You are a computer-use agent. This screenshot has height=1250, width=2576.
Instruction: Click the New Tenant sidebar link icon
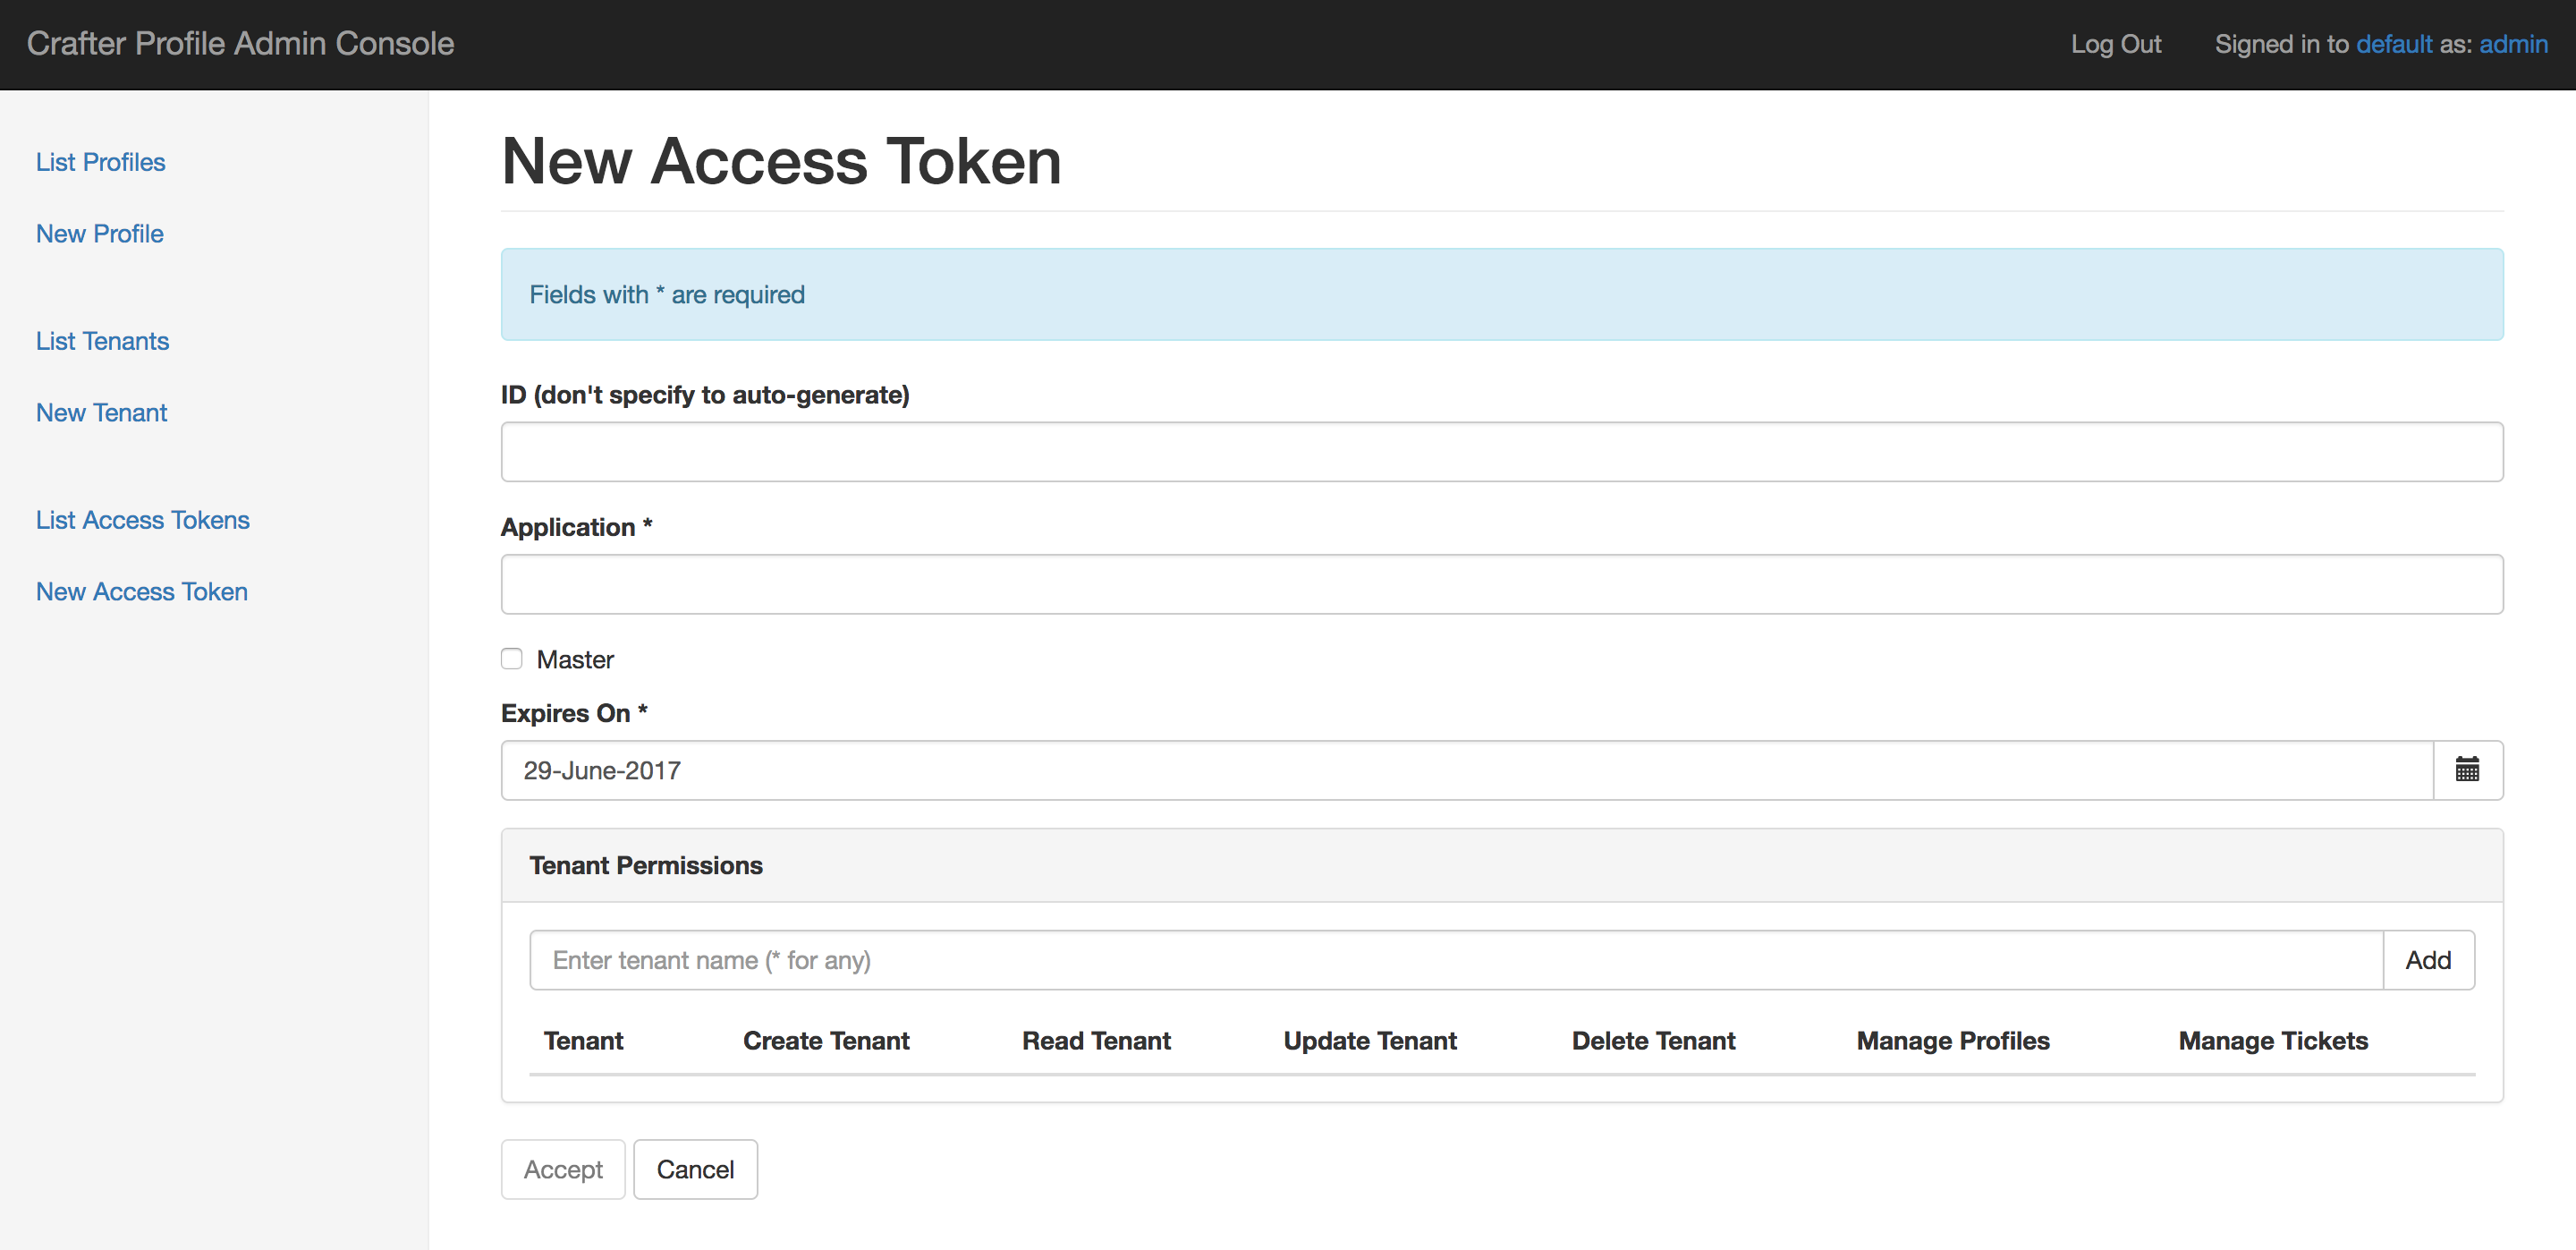click(x=102, y=412)
